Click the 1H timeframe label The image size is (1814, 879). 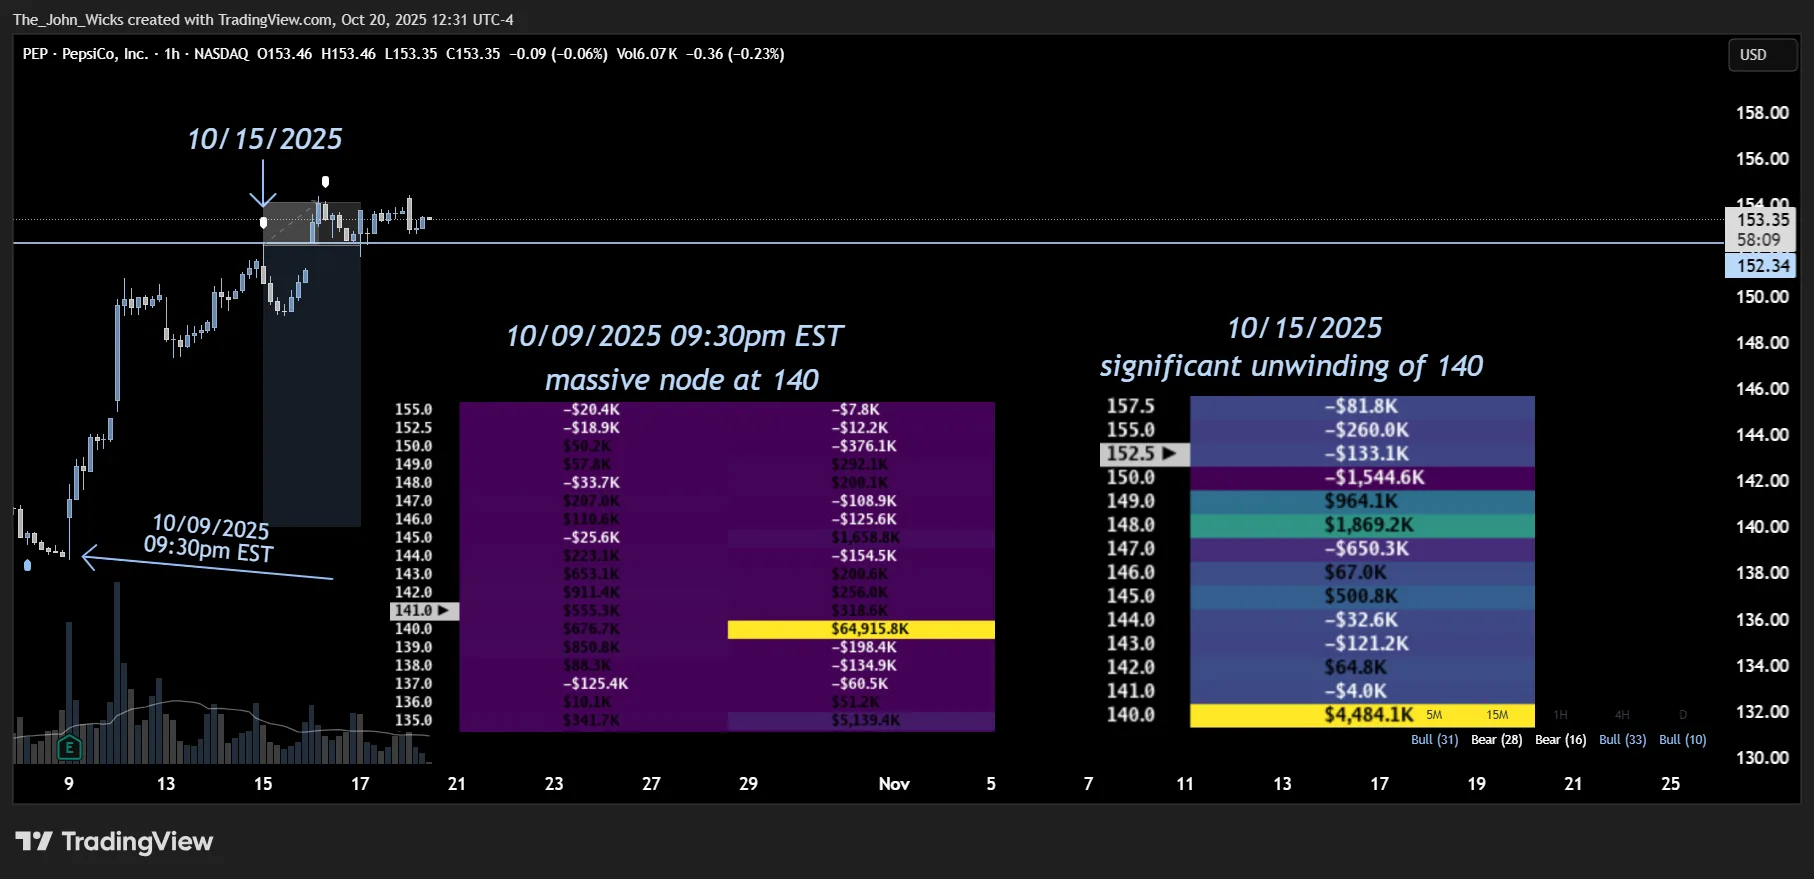pyautogui.click(x=1560, y=715)
